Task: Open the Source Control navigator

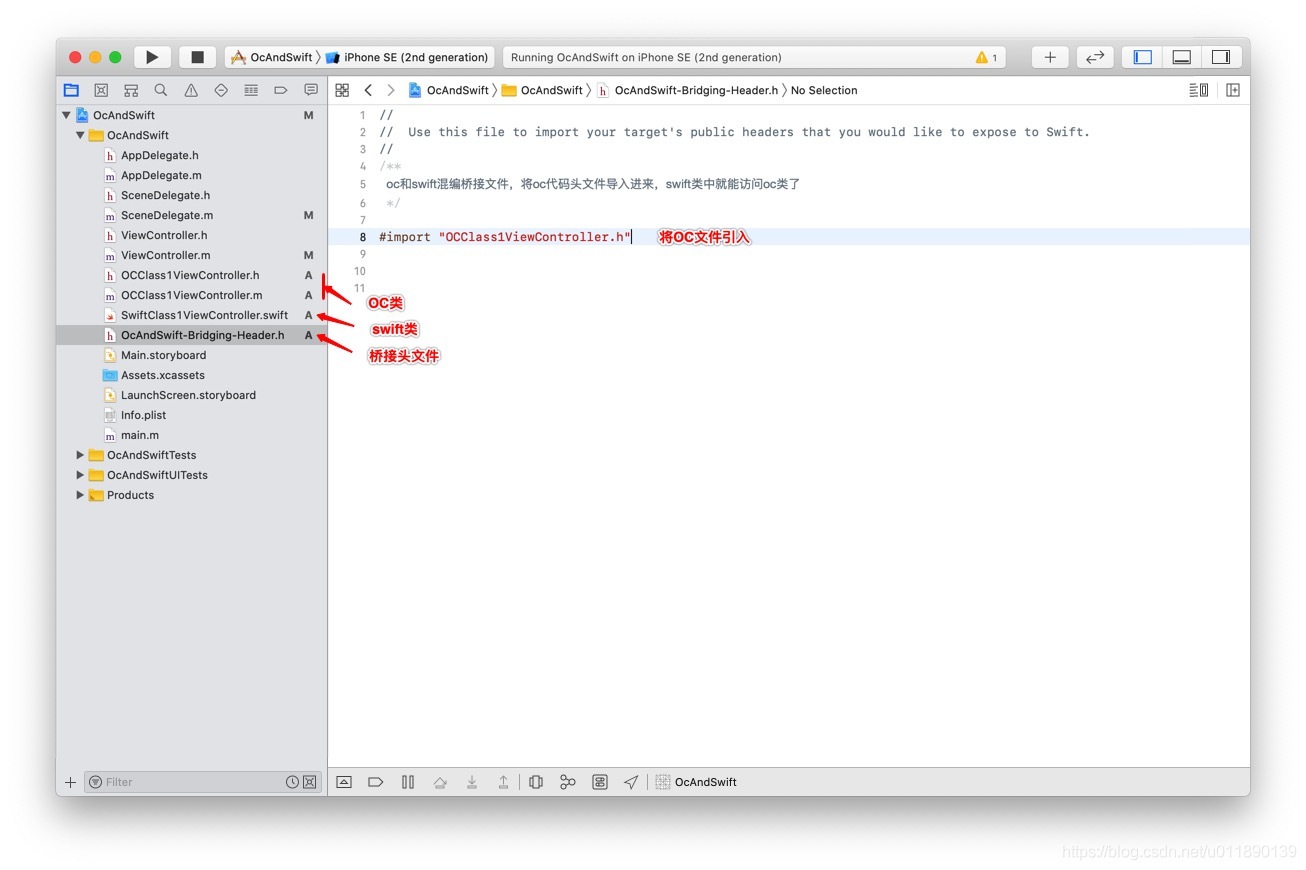Action: (x=101, y=90)
